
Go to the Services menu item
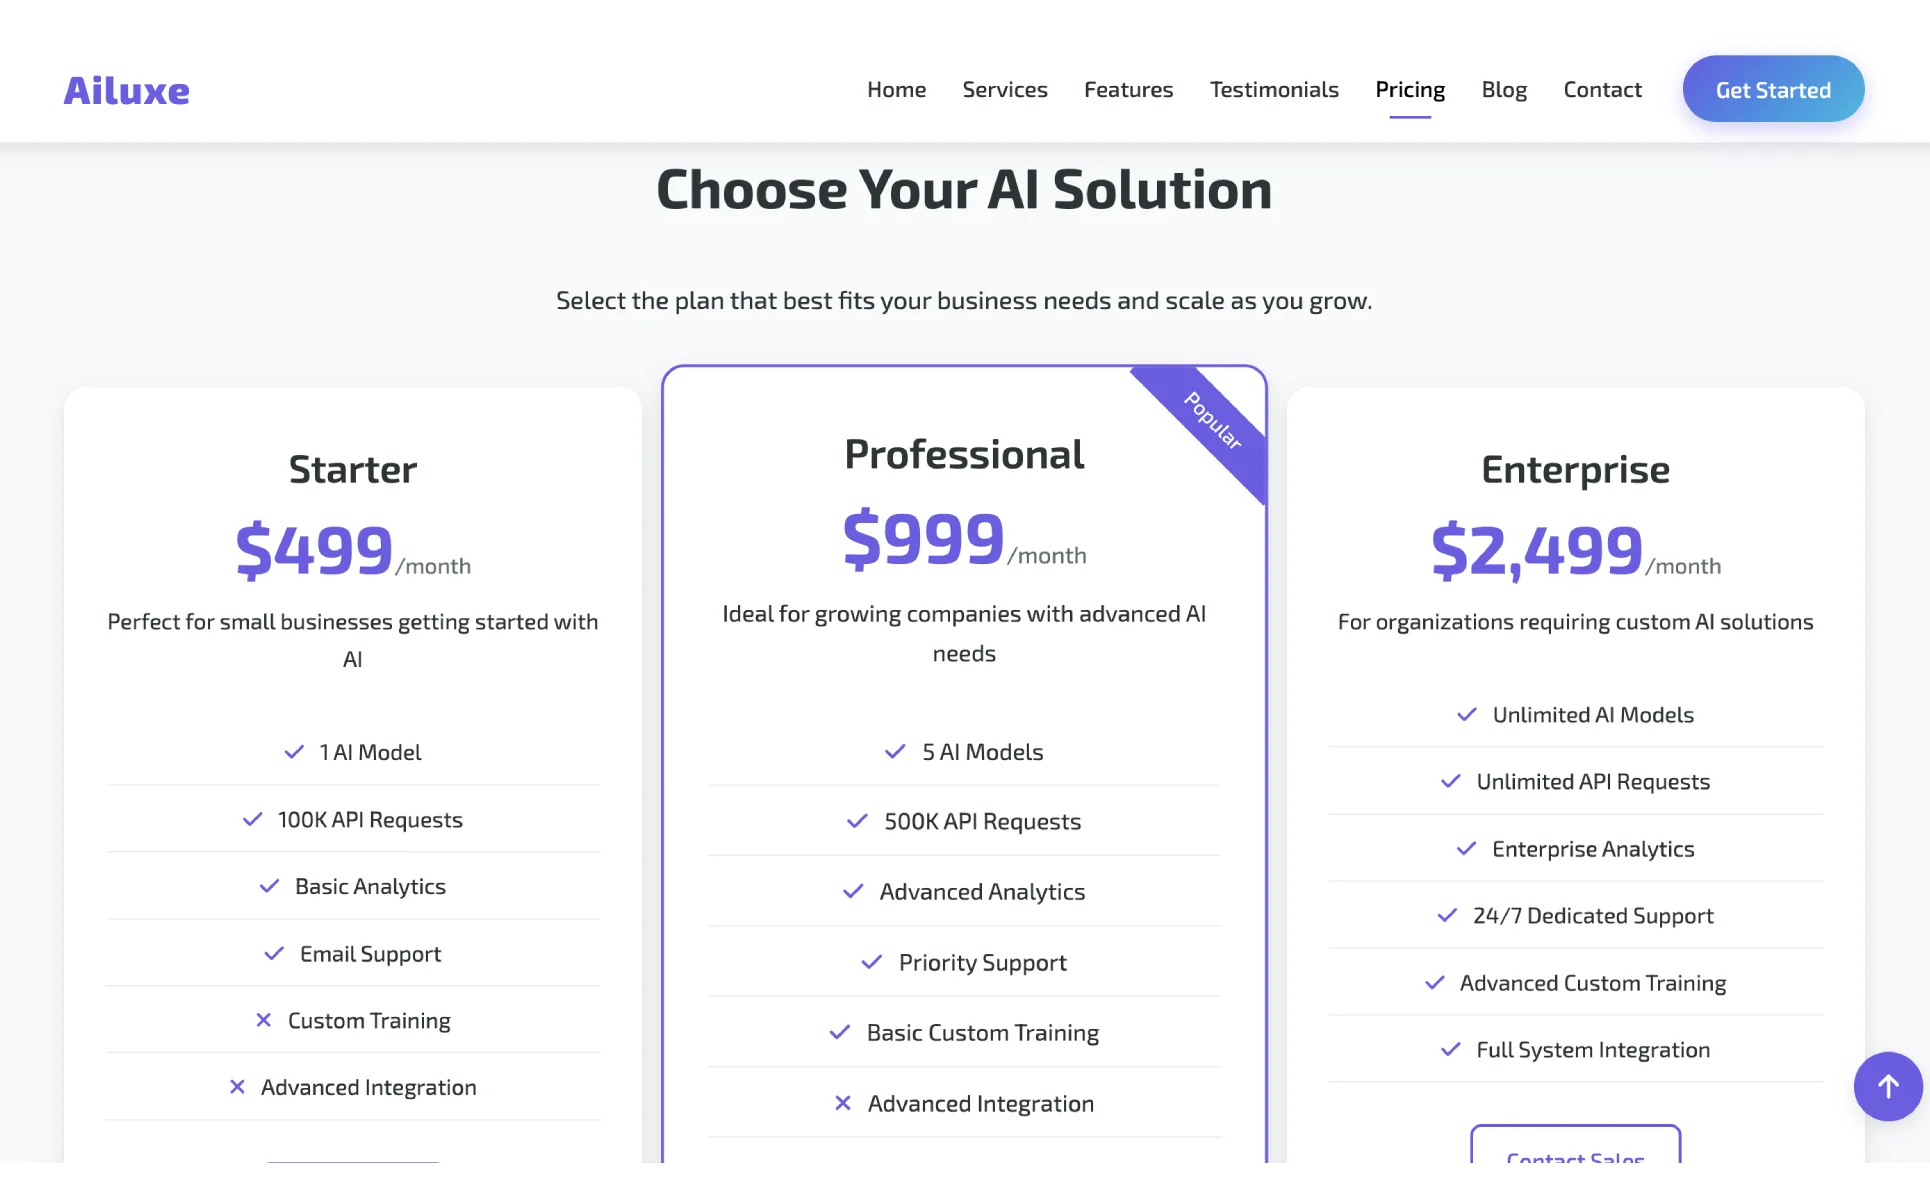click(x=1005, y=90)
